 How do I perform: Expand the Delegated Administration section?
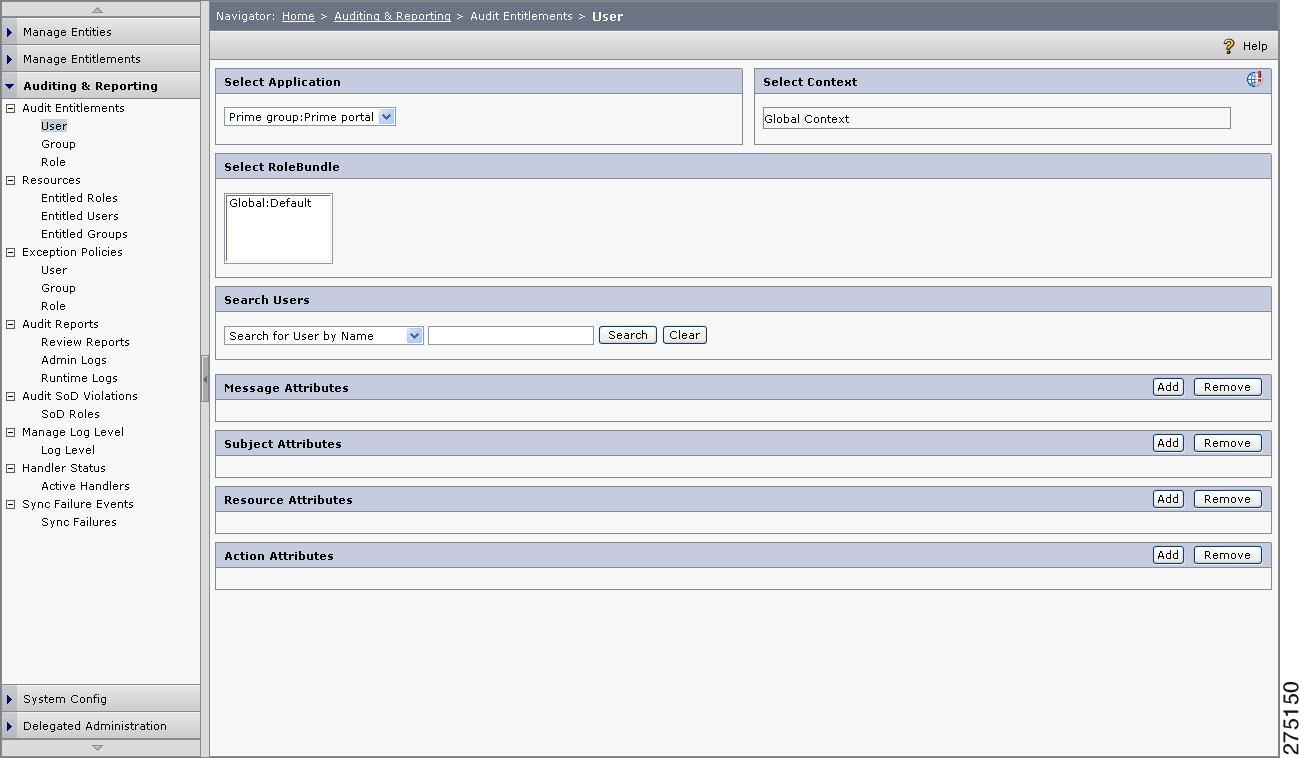pyautogui.click(x=100, y=726)
